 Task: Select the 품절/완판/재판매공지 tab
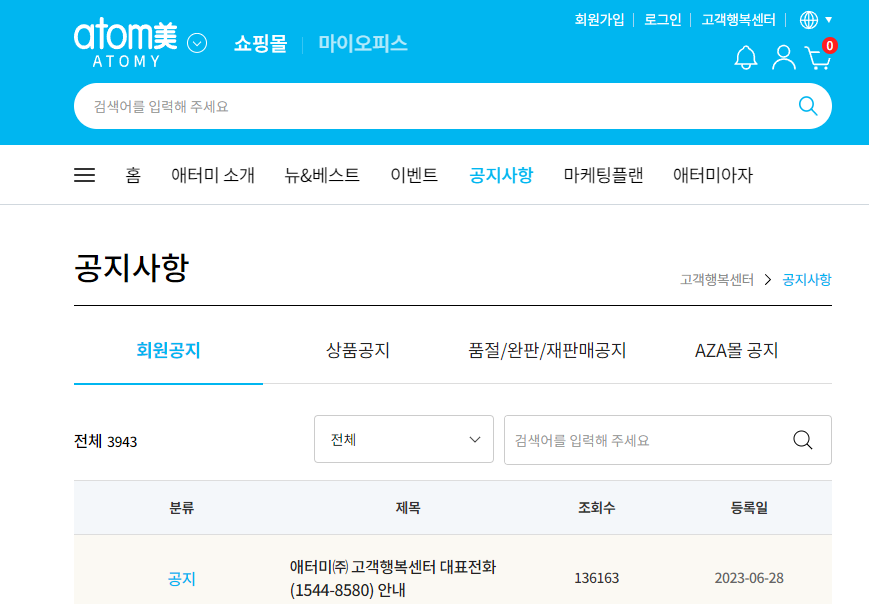click(548, 350)
